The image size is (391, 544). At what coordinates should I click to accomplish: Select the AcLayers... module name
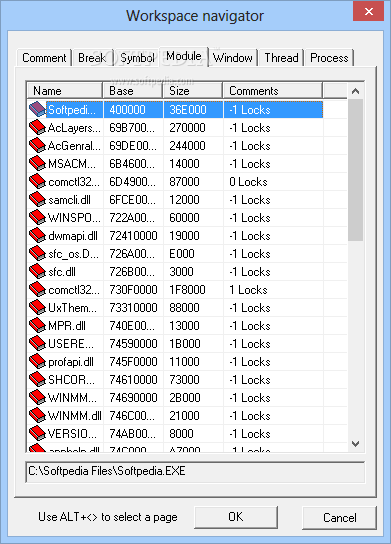click(74, 128)
